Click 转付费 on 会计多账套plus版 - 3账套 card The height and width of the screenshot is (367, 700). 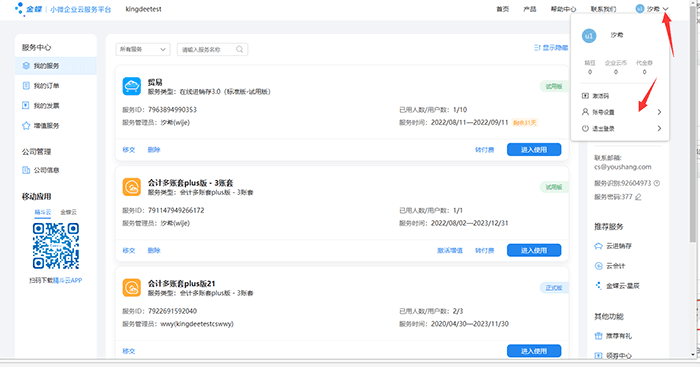tap(484, 251)
